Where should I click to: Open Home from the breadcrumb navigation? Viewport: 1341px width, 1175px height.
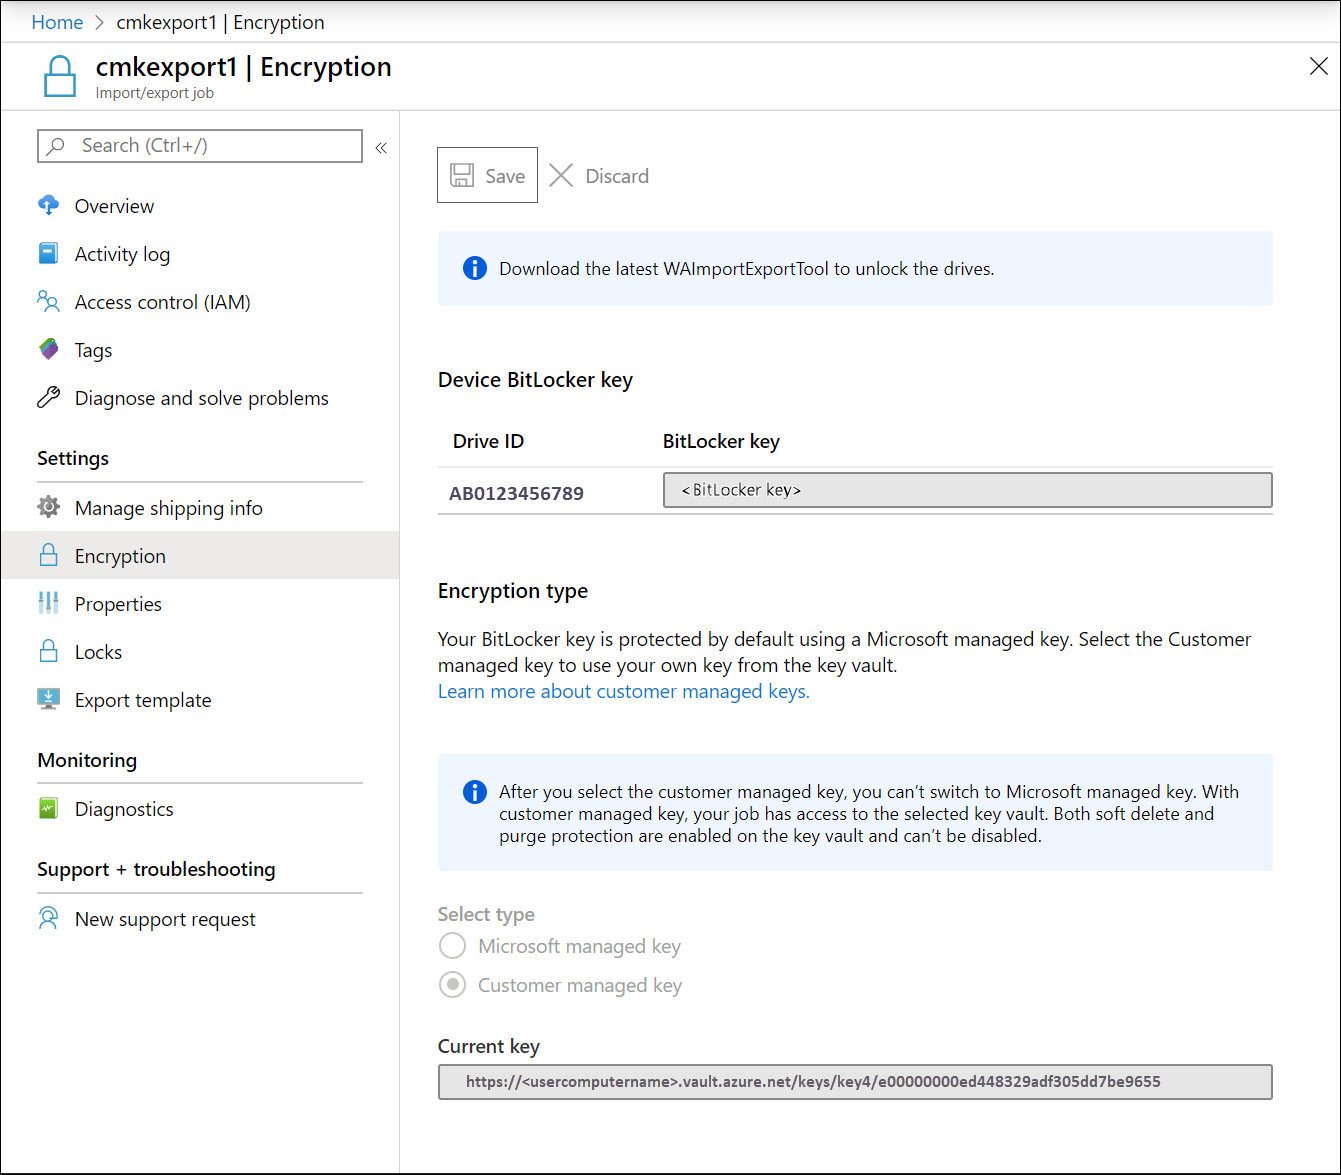pos(57,22)
